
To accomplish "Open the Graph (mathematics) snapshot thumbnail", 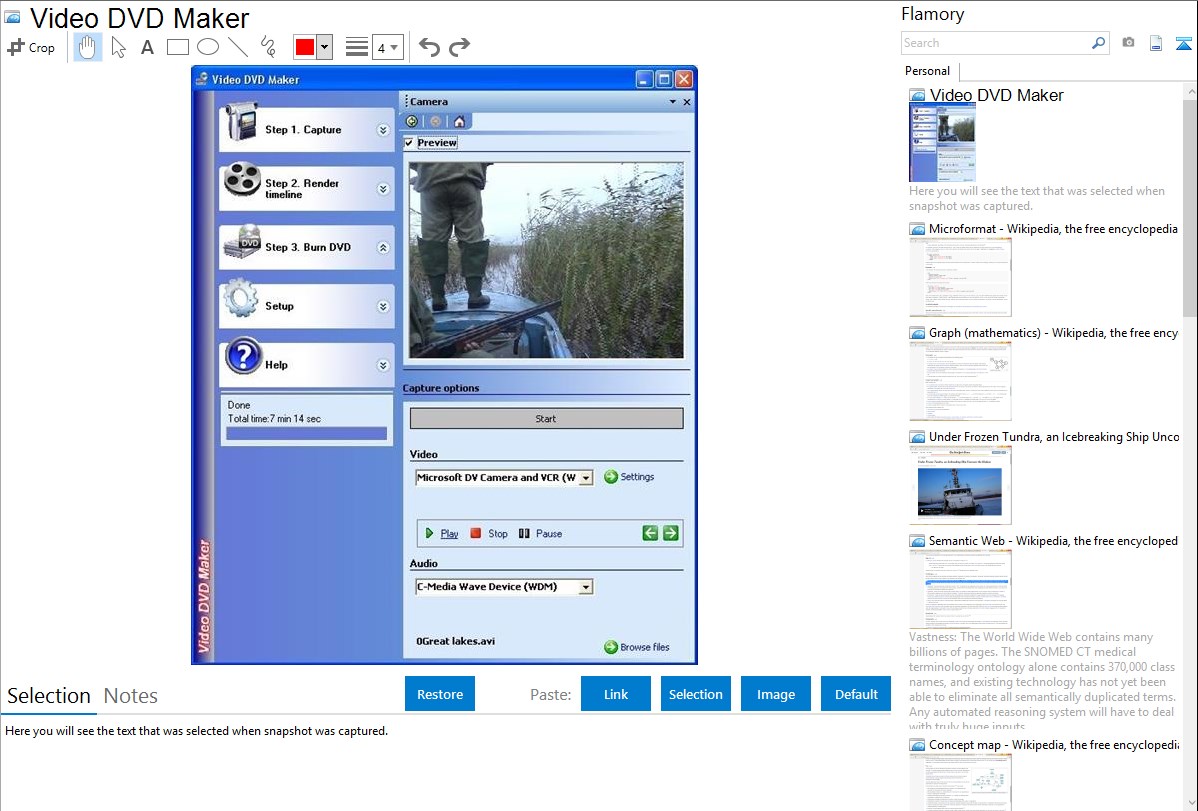I will [x=960, y=381].
